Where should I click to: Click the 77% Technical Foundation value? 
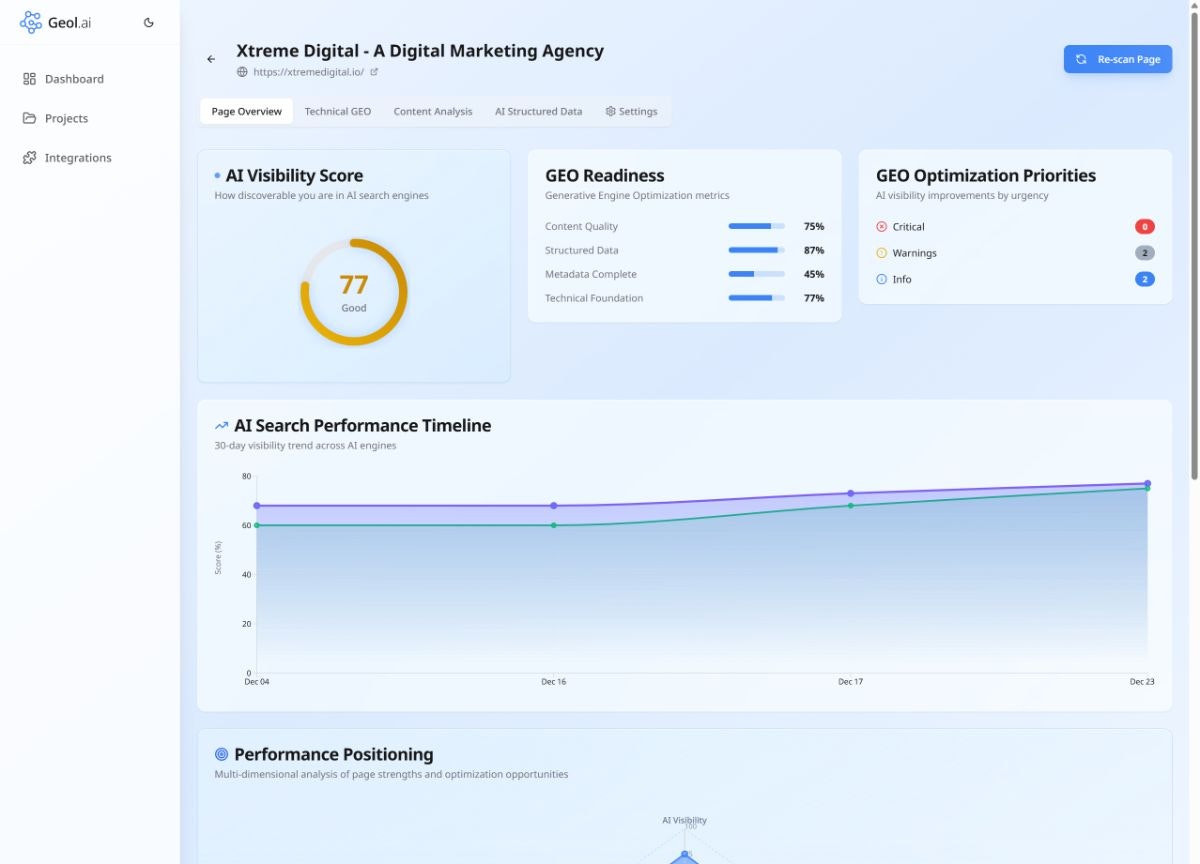pos(814,298)
